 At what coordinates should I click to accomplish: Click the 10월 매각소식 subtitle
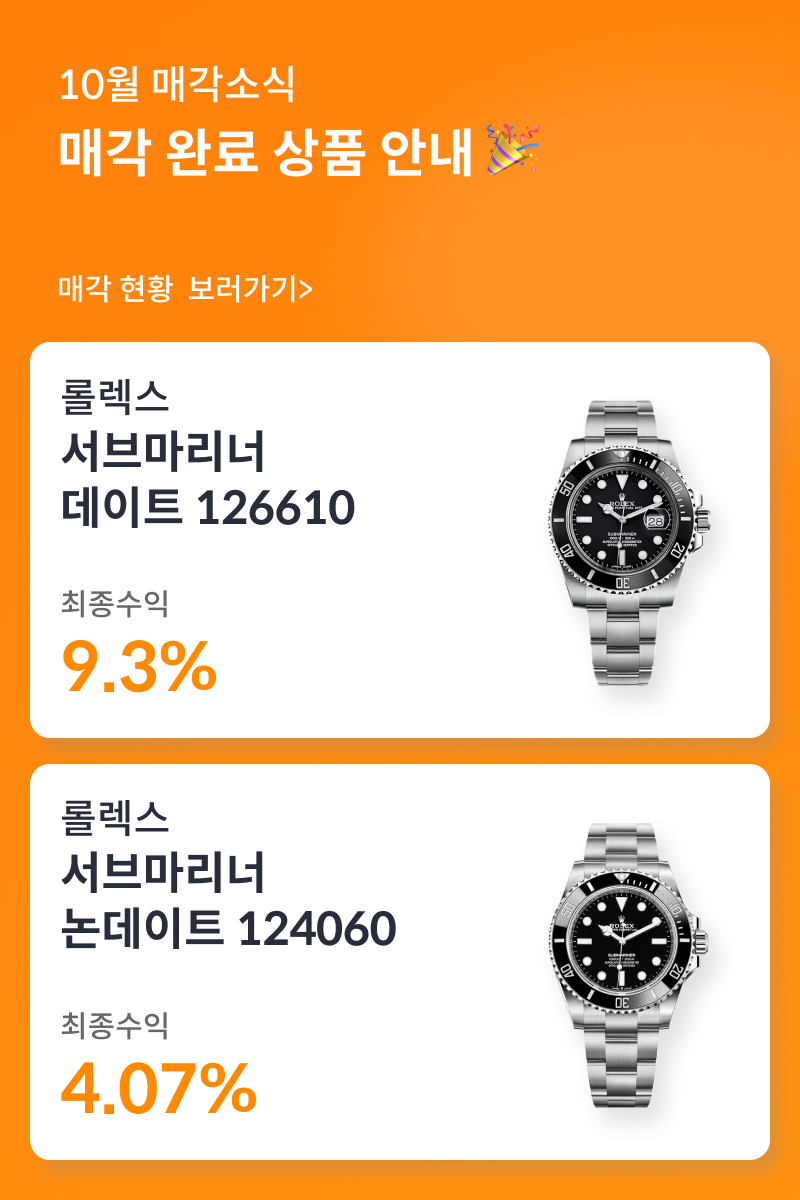click(177, 85)
